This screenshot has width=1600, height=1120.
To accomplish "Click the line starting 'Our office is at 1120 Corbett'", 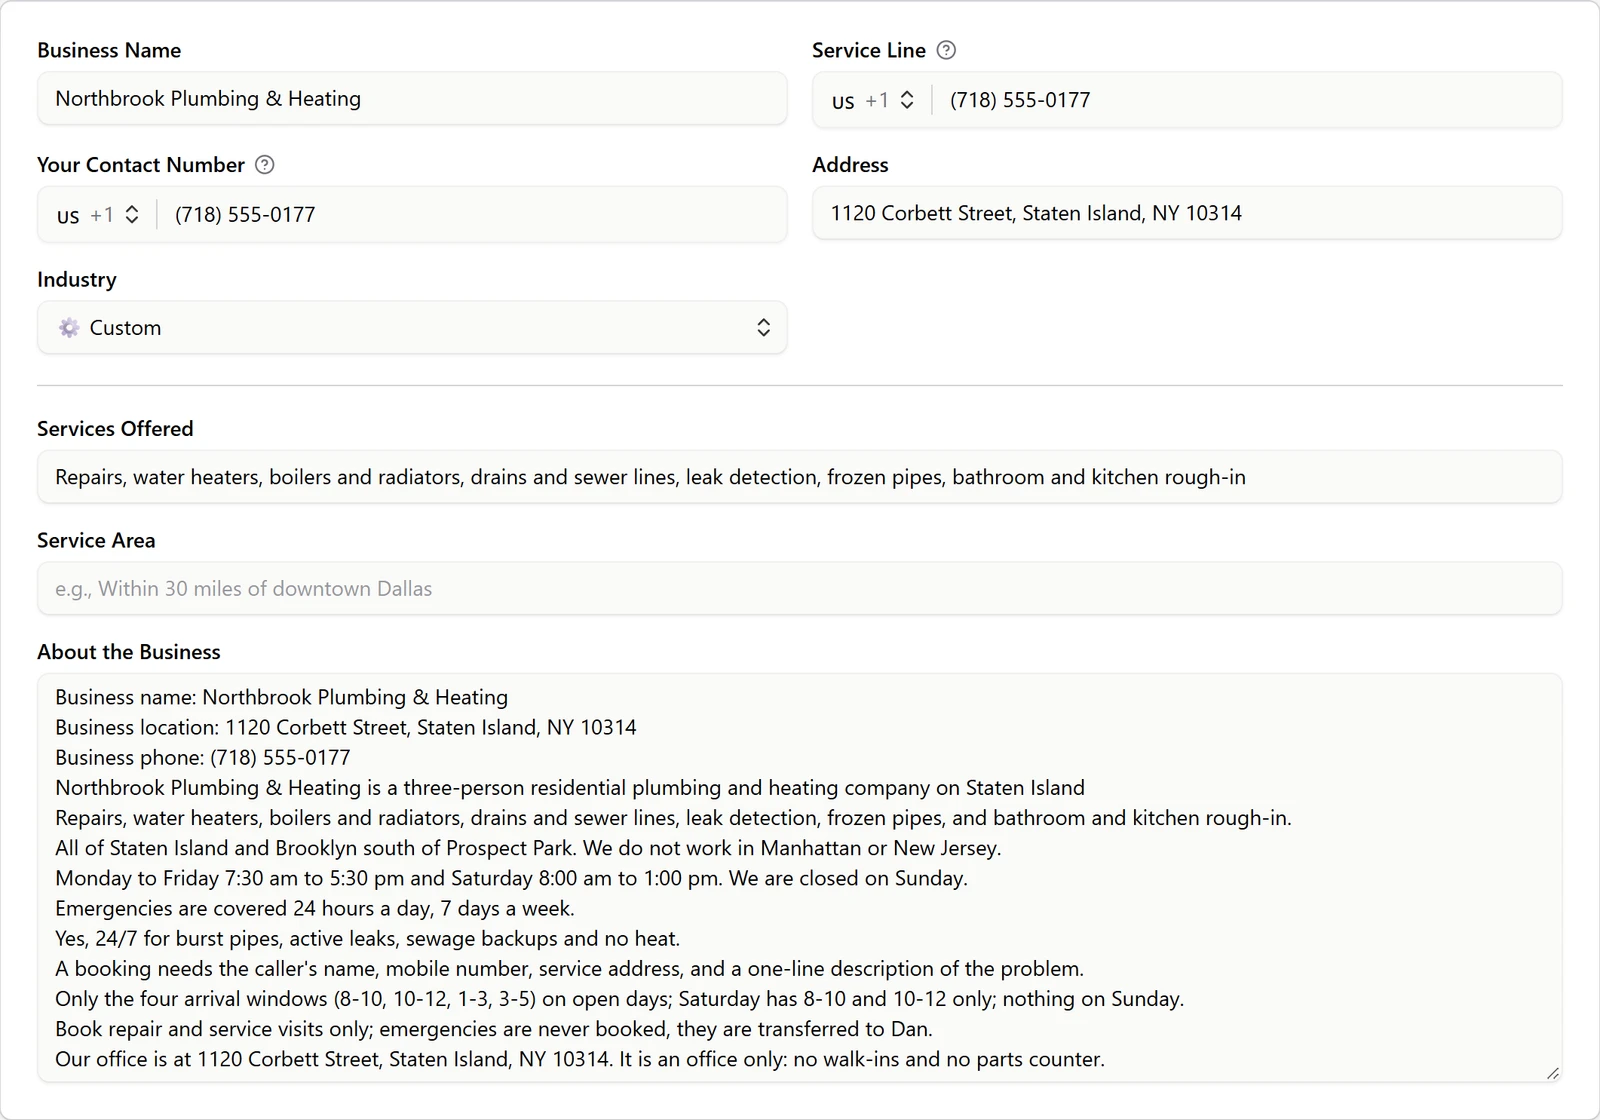I will [580, 1059].
